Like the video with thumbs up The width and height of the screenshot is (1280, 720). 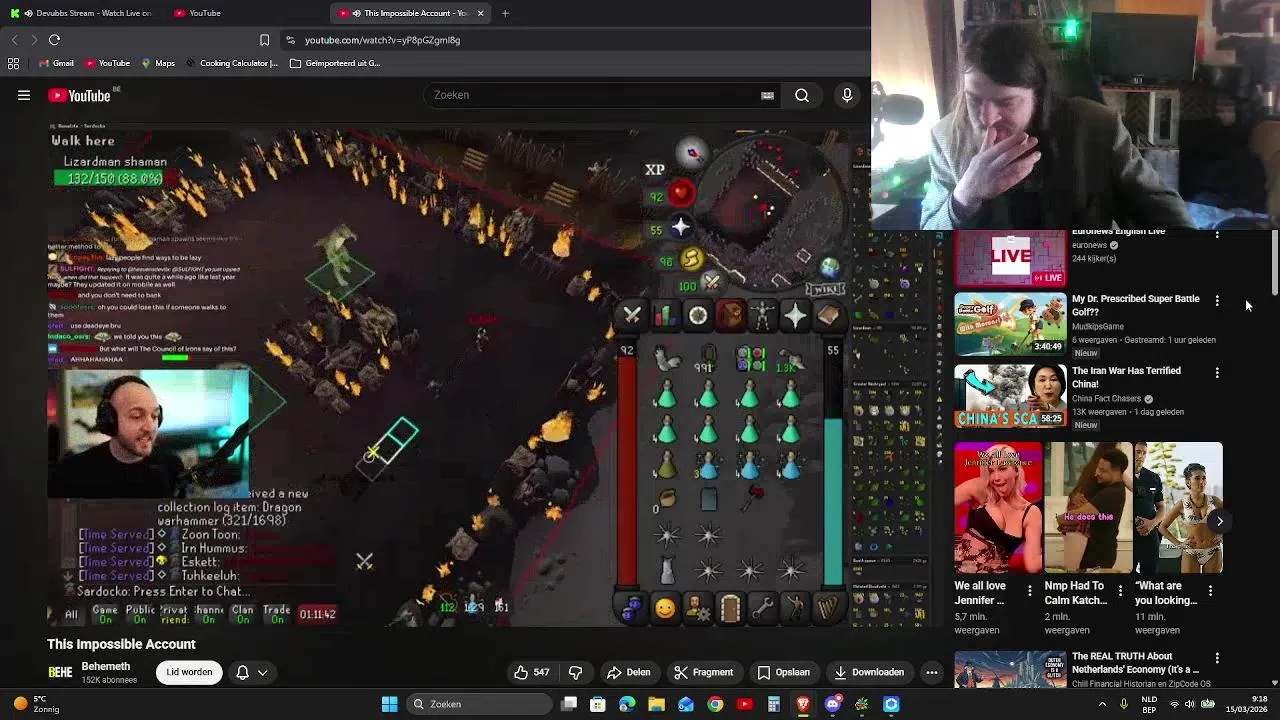tap(531, 672)
